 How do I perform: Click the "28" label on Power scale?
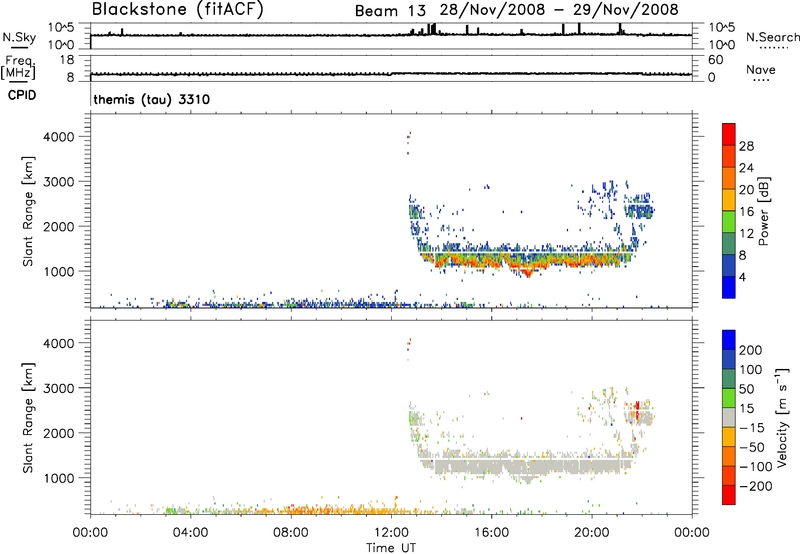point(746,146)
